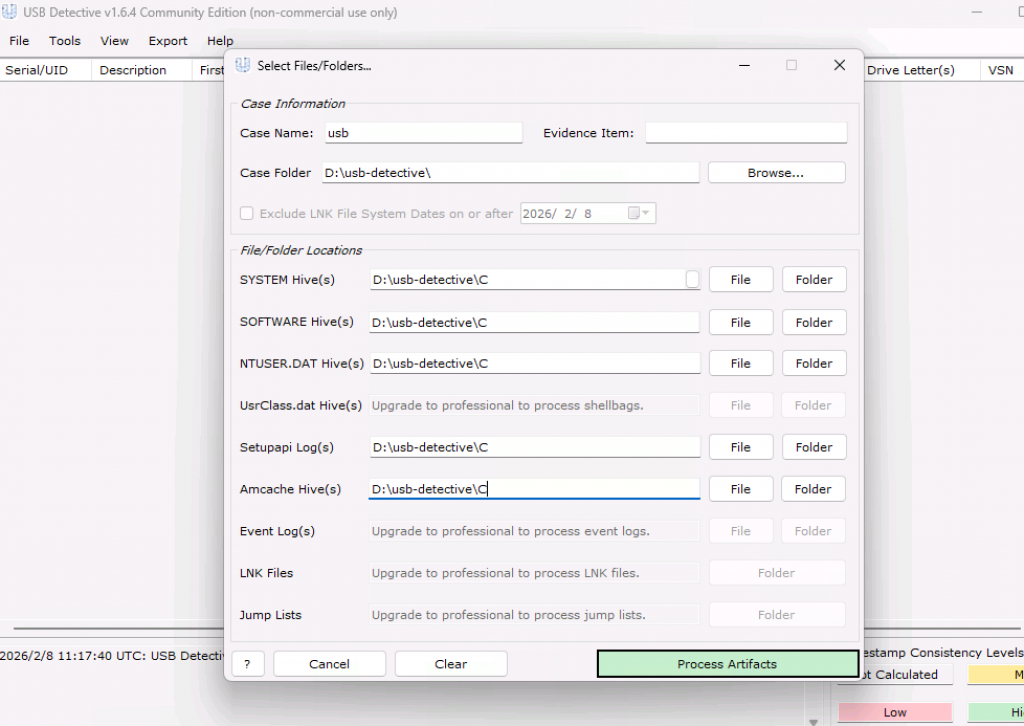
Task: Toggle Exclude LNK File System Dates checkbox
Action: pos(247,213)
